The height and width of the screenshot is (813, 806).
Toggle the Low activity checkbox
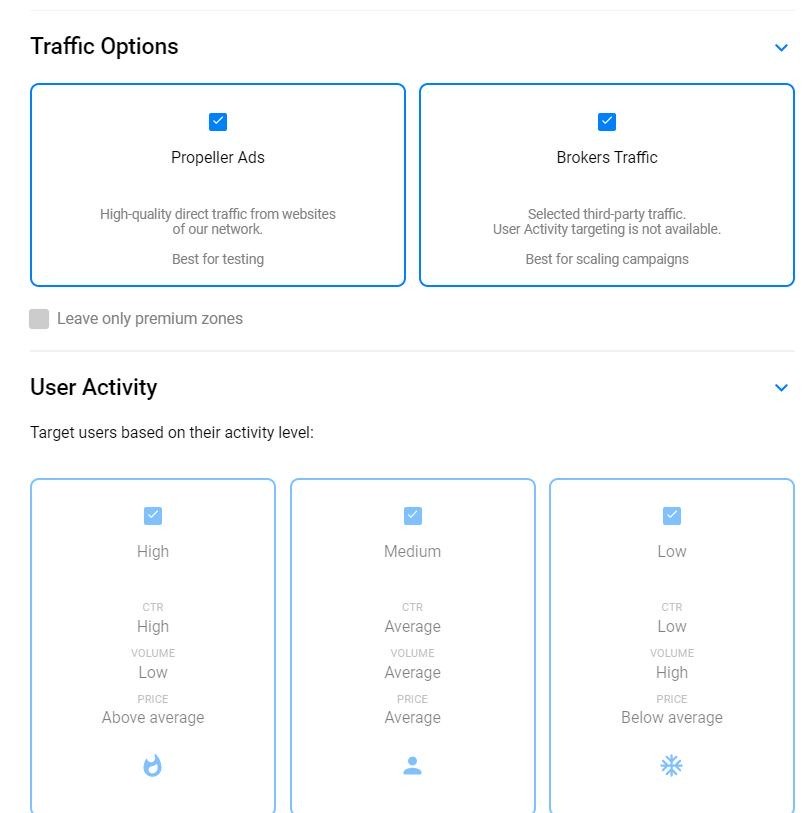[672, 516]
